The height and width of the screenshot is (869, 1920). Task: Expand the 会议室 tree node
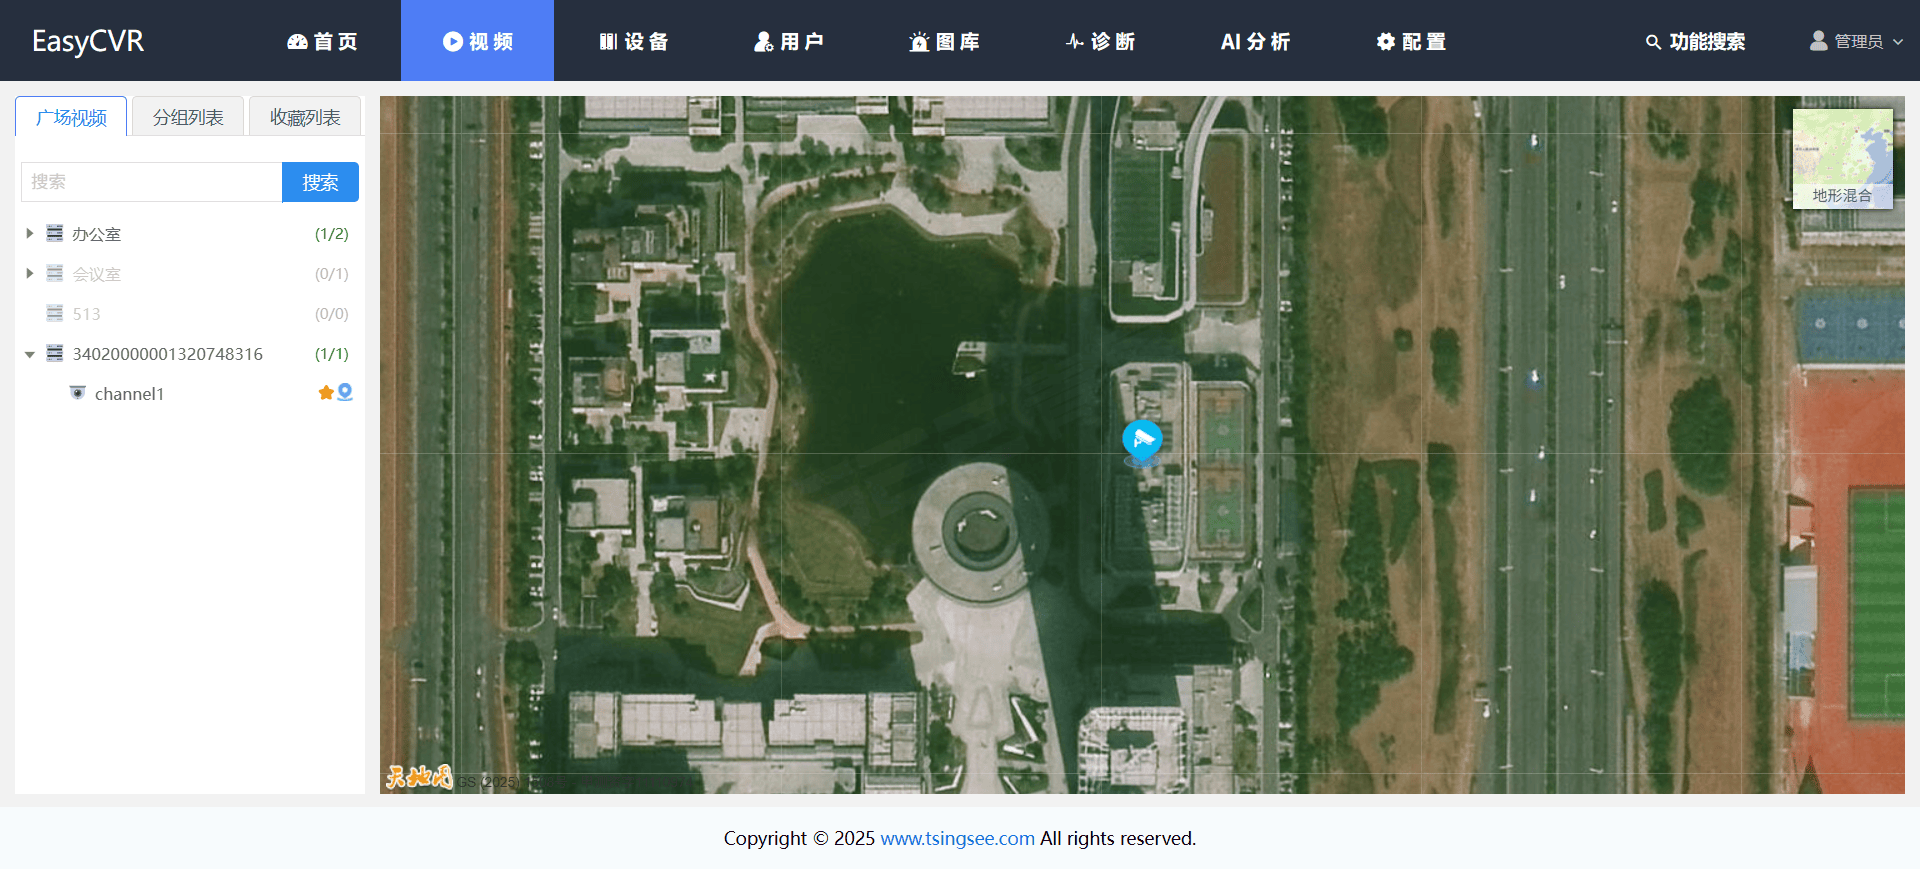[30, 273]
